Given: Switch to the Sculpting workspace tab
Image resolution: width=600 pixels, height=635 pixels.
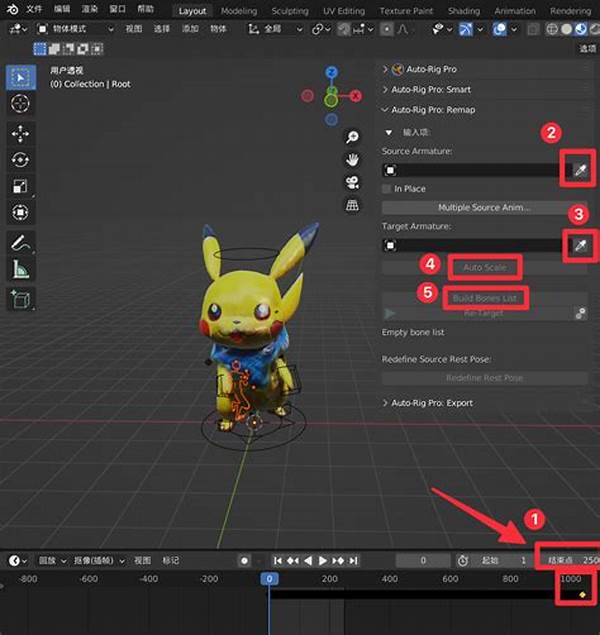Looking at the screenshot, I should coord(290,11).
